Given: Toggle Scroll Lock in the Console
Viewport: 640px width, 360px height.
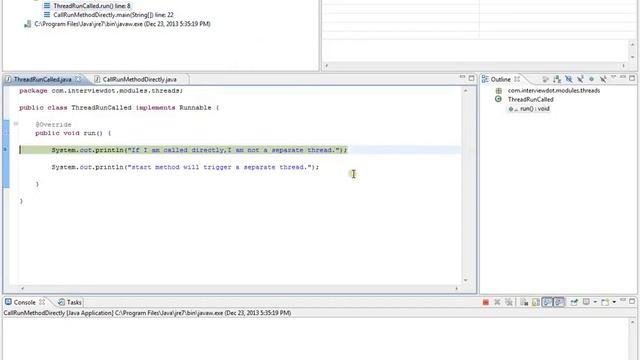Looking at the screenshot, I should pos(536,302).
